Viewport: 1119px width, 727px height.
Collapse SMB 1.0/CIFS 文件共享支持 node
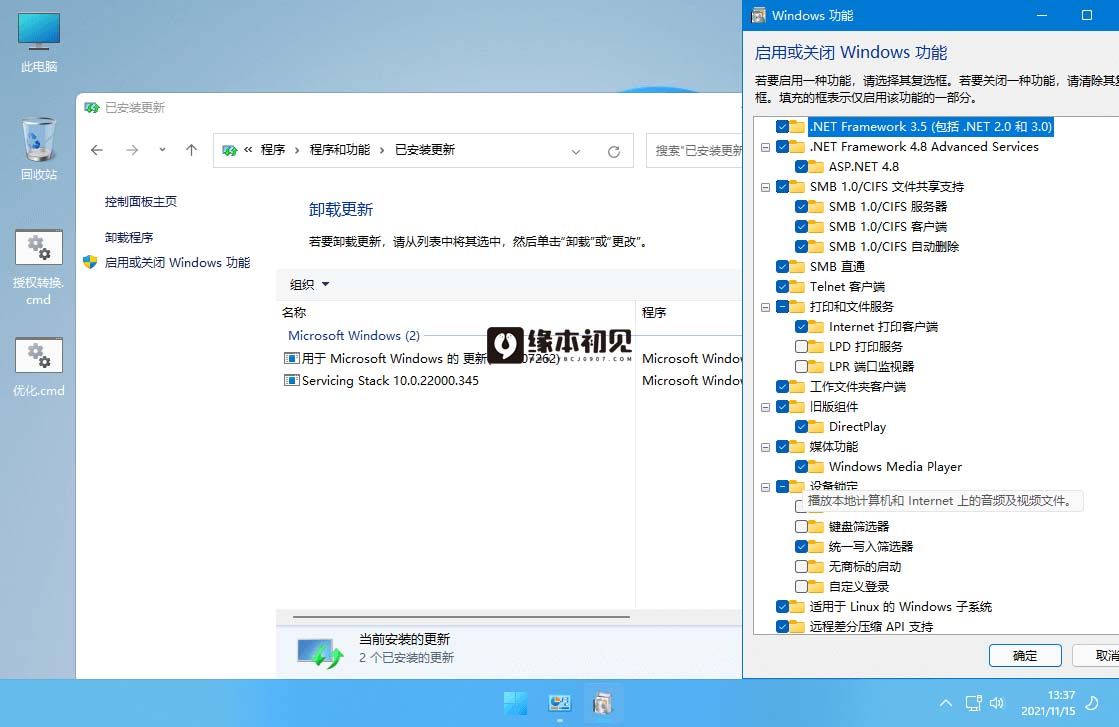point(765,188)
